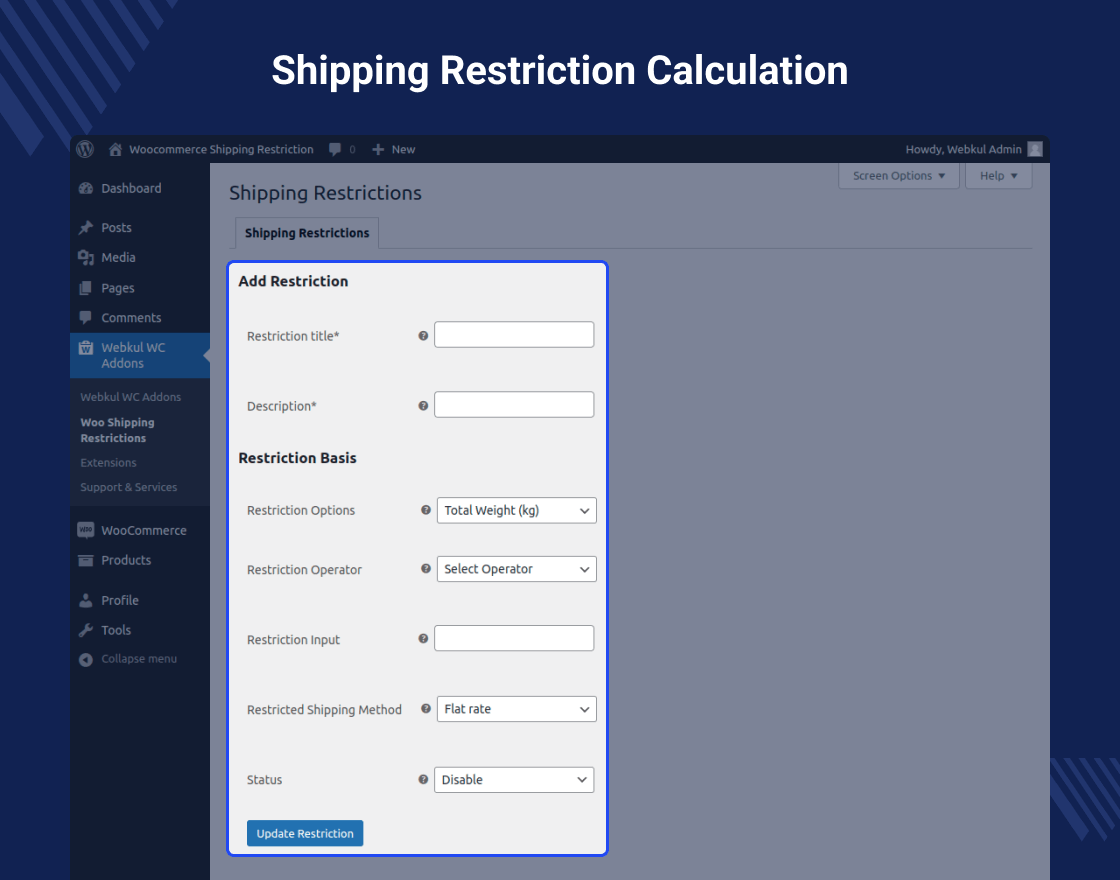The height and width of the screenshot is (880, 1120).
Task: Expand the Screen Options panel
Action: tap(898, 176)
